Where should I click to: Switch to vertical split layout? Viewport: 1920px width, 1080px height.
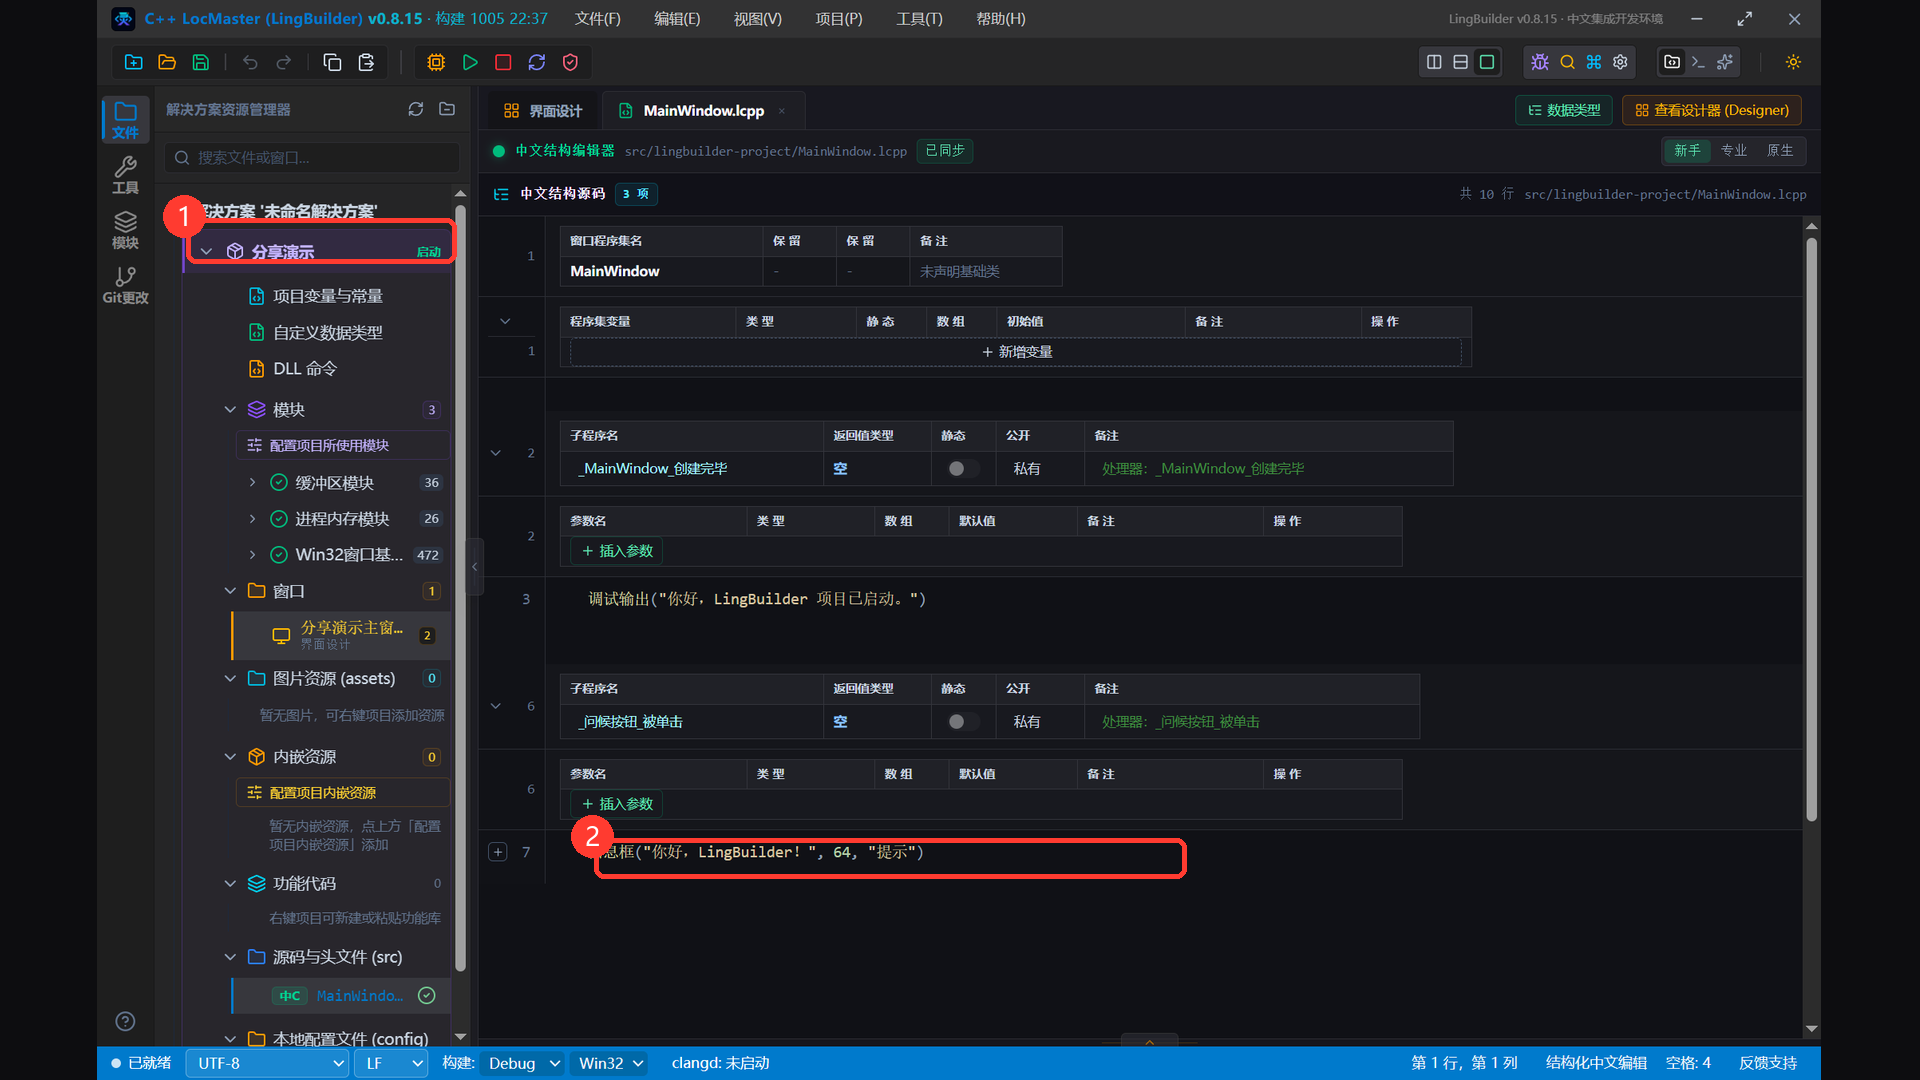(1434, 62)
